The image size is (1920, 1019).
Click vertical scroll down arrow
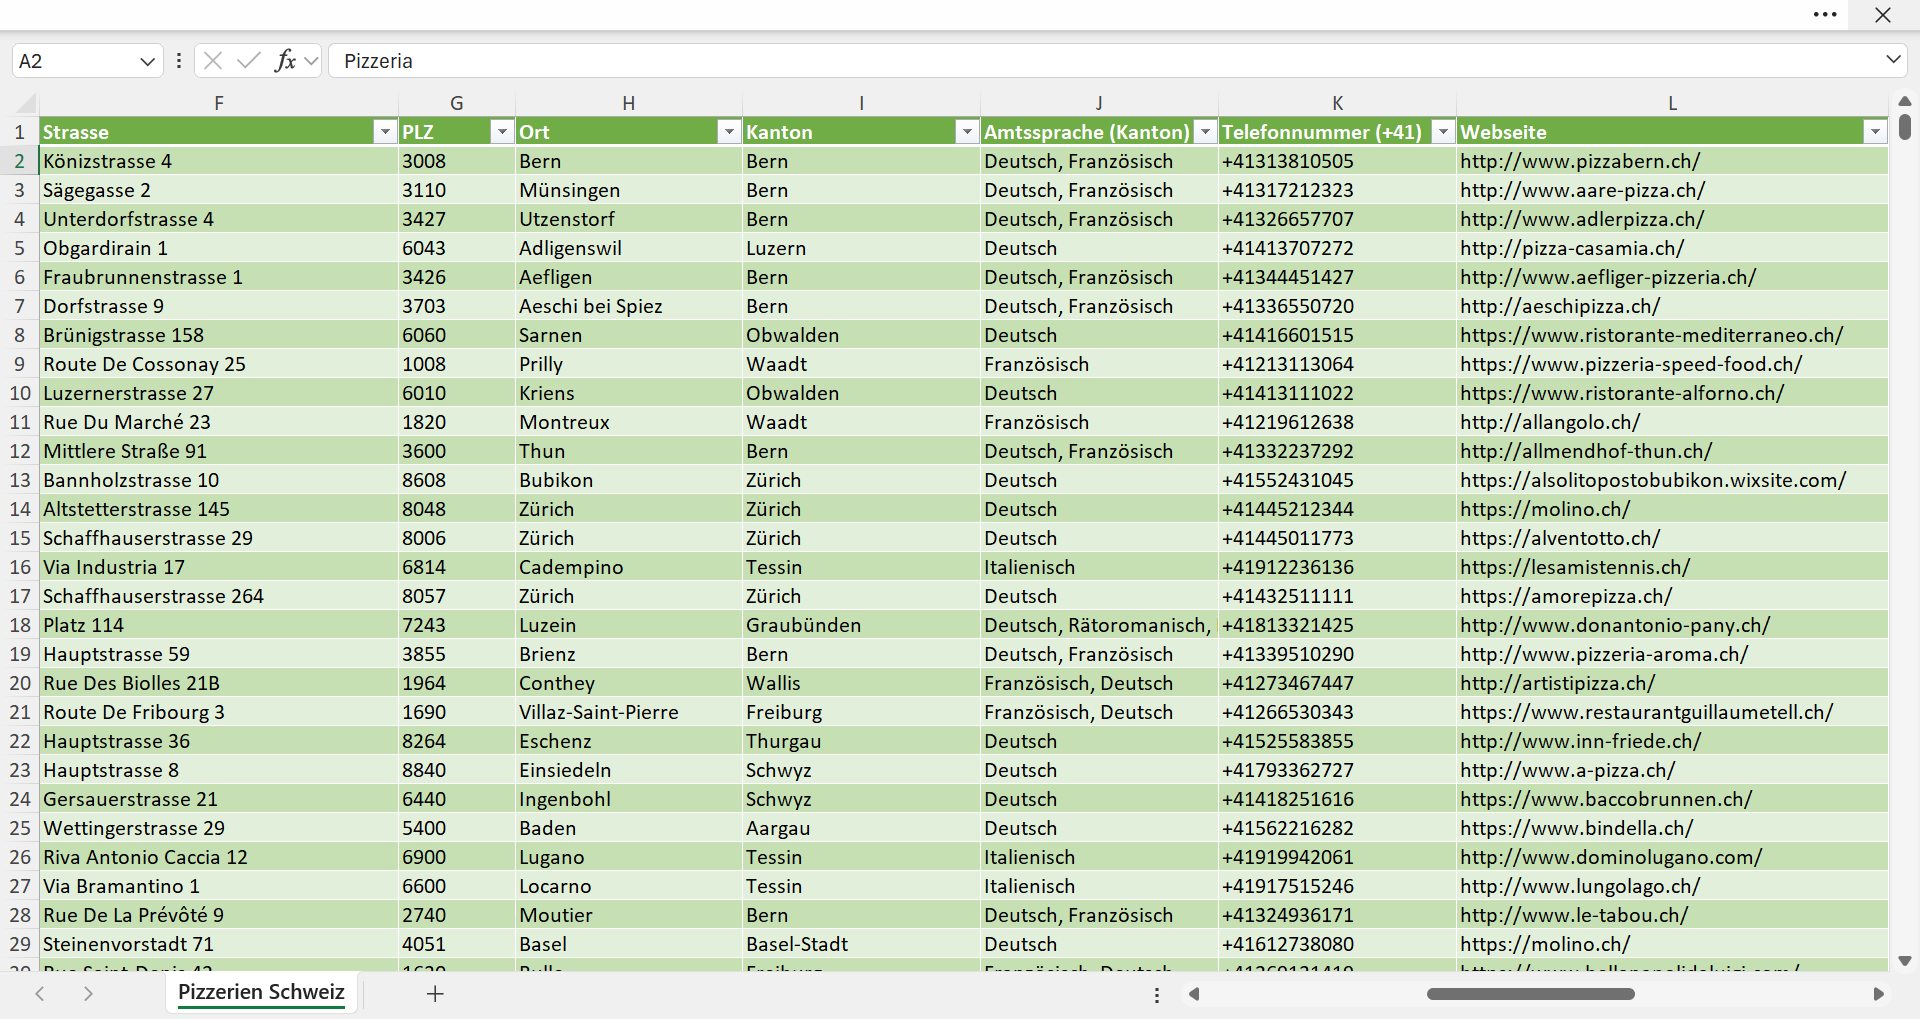coord(1904,961)
